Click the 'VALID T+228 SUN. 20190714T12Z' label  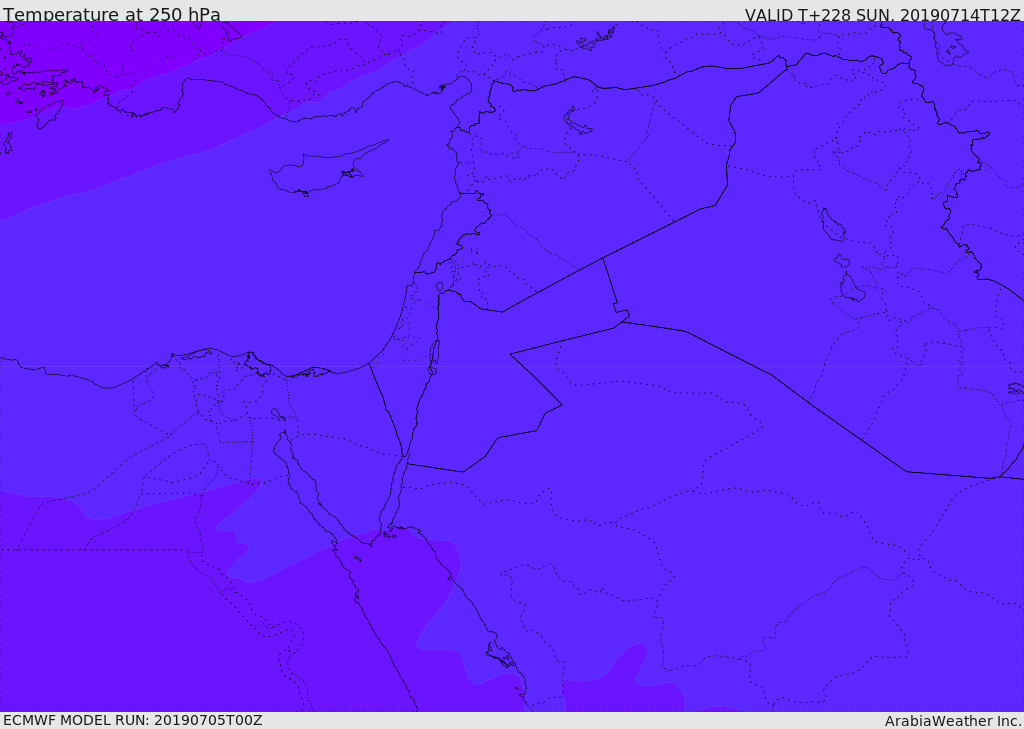click(882, 15)
